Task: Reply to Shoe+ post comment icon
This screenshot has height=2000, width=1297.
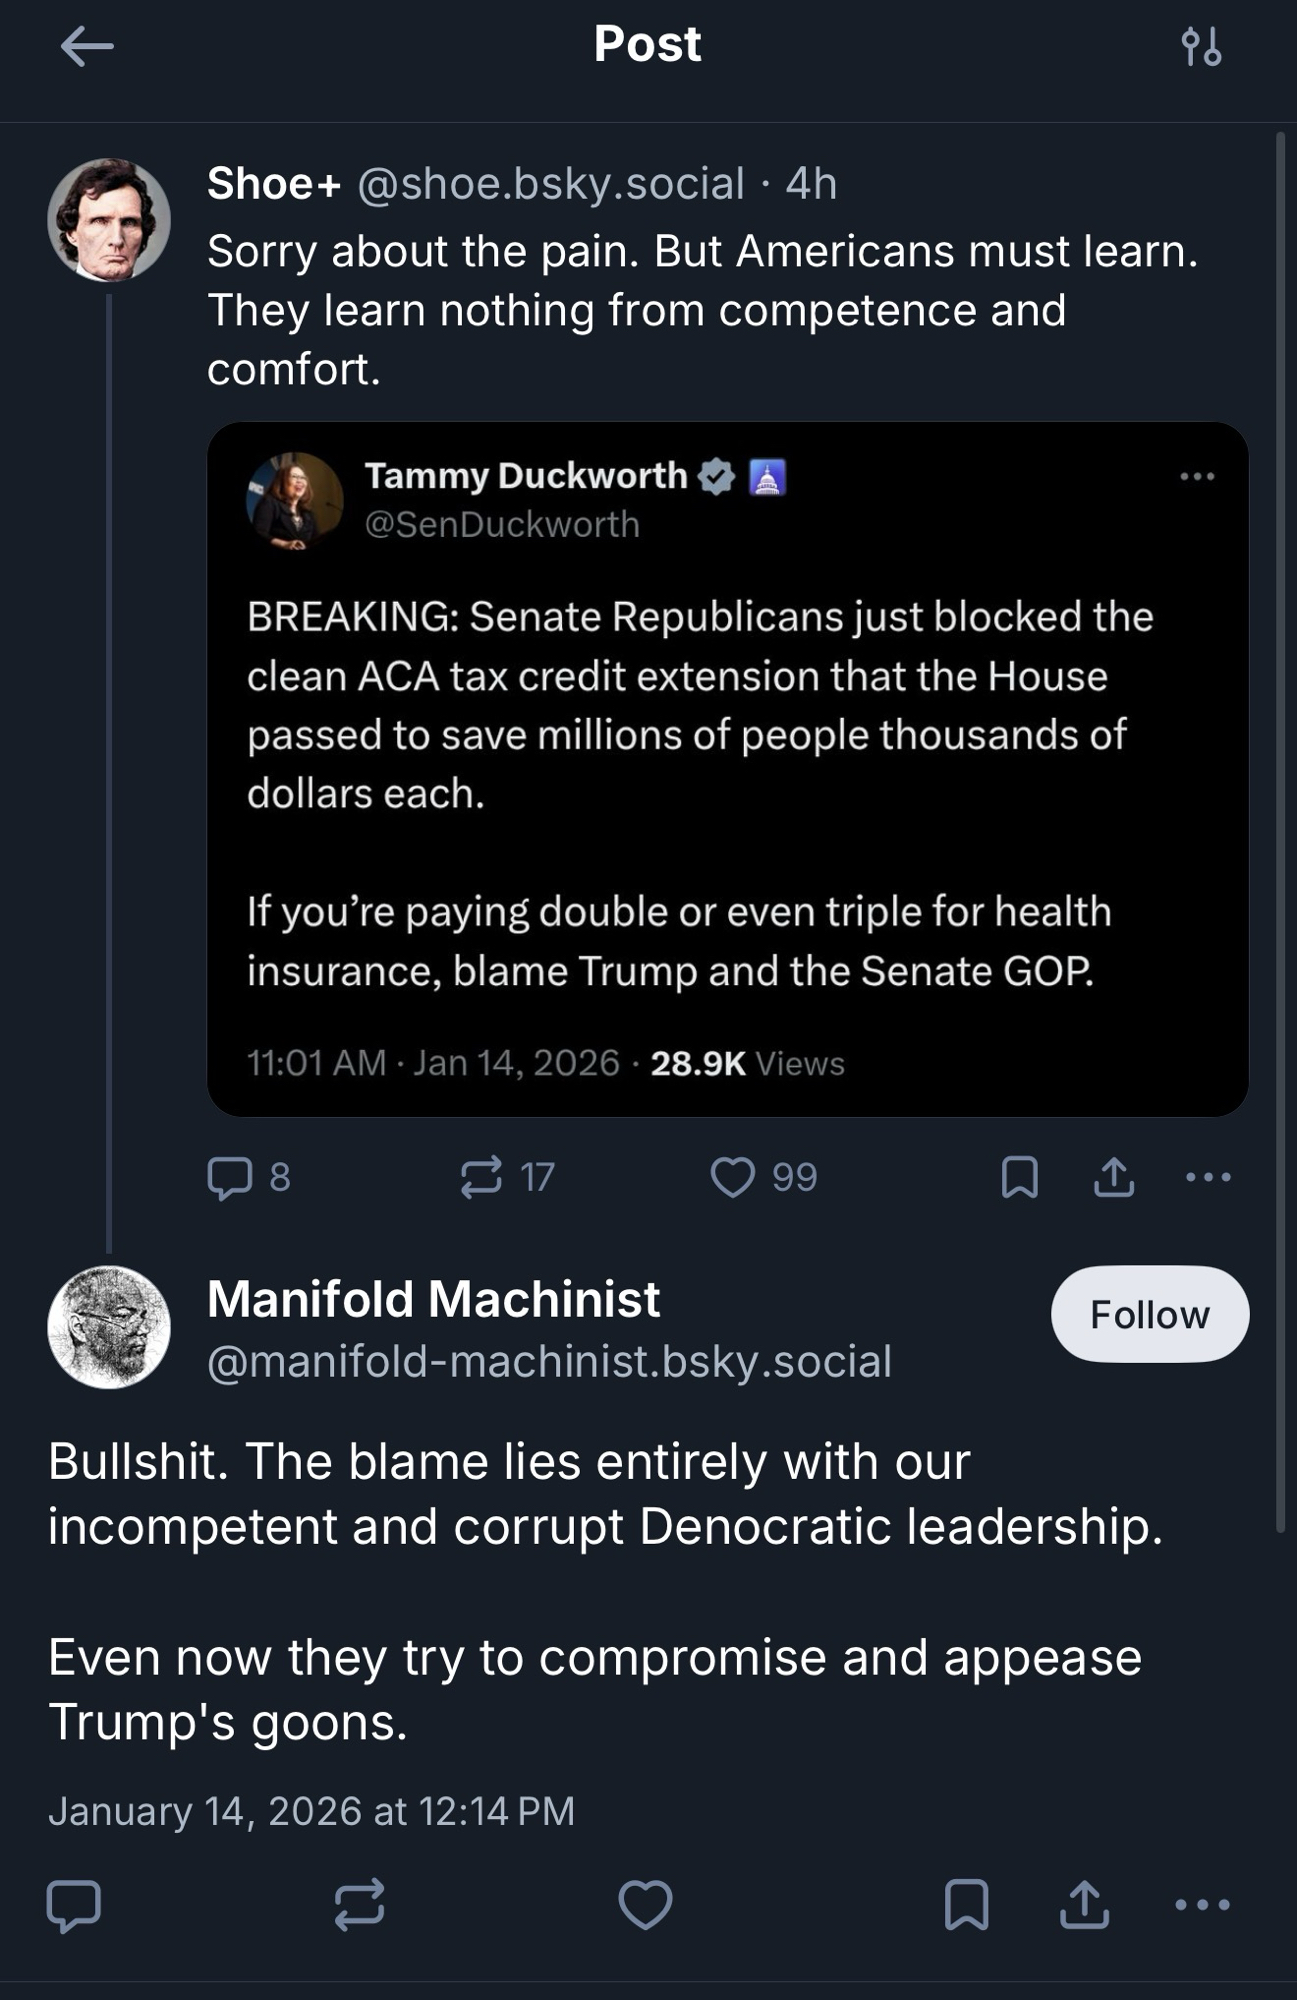Action: (x=230, y=1177)
